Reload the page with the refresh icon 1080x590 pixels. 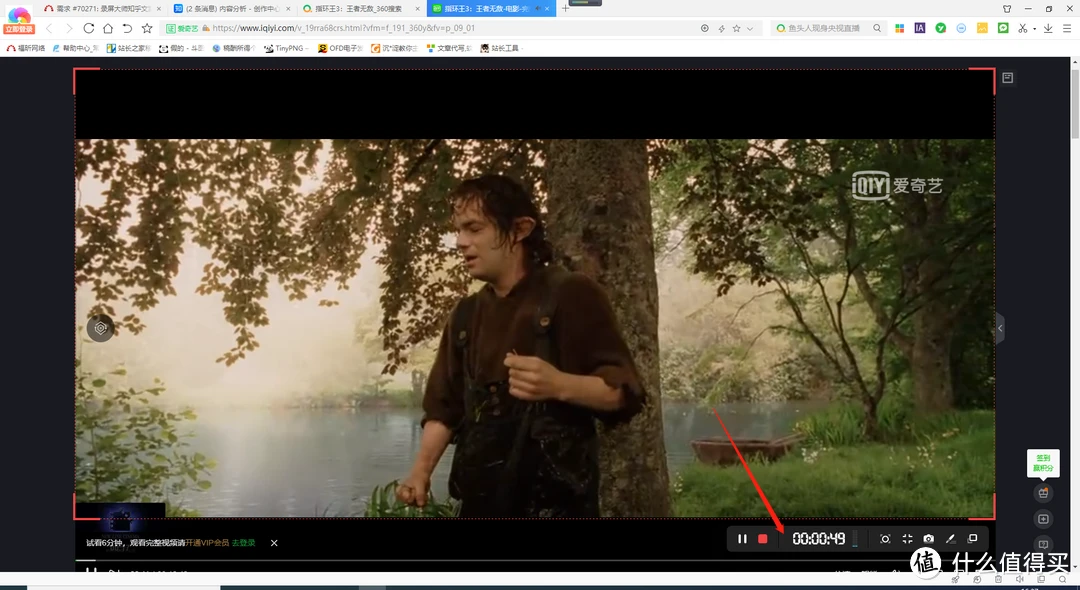point(89,28)
